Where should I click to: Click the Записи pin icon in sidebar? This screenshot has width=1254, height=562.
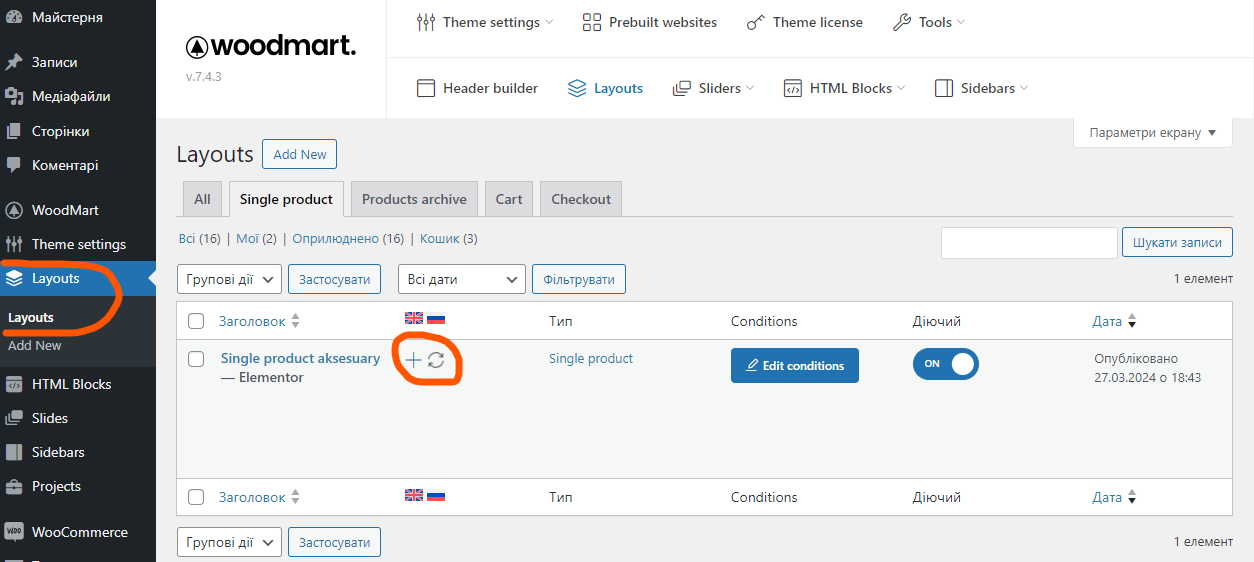click(14, 62)
